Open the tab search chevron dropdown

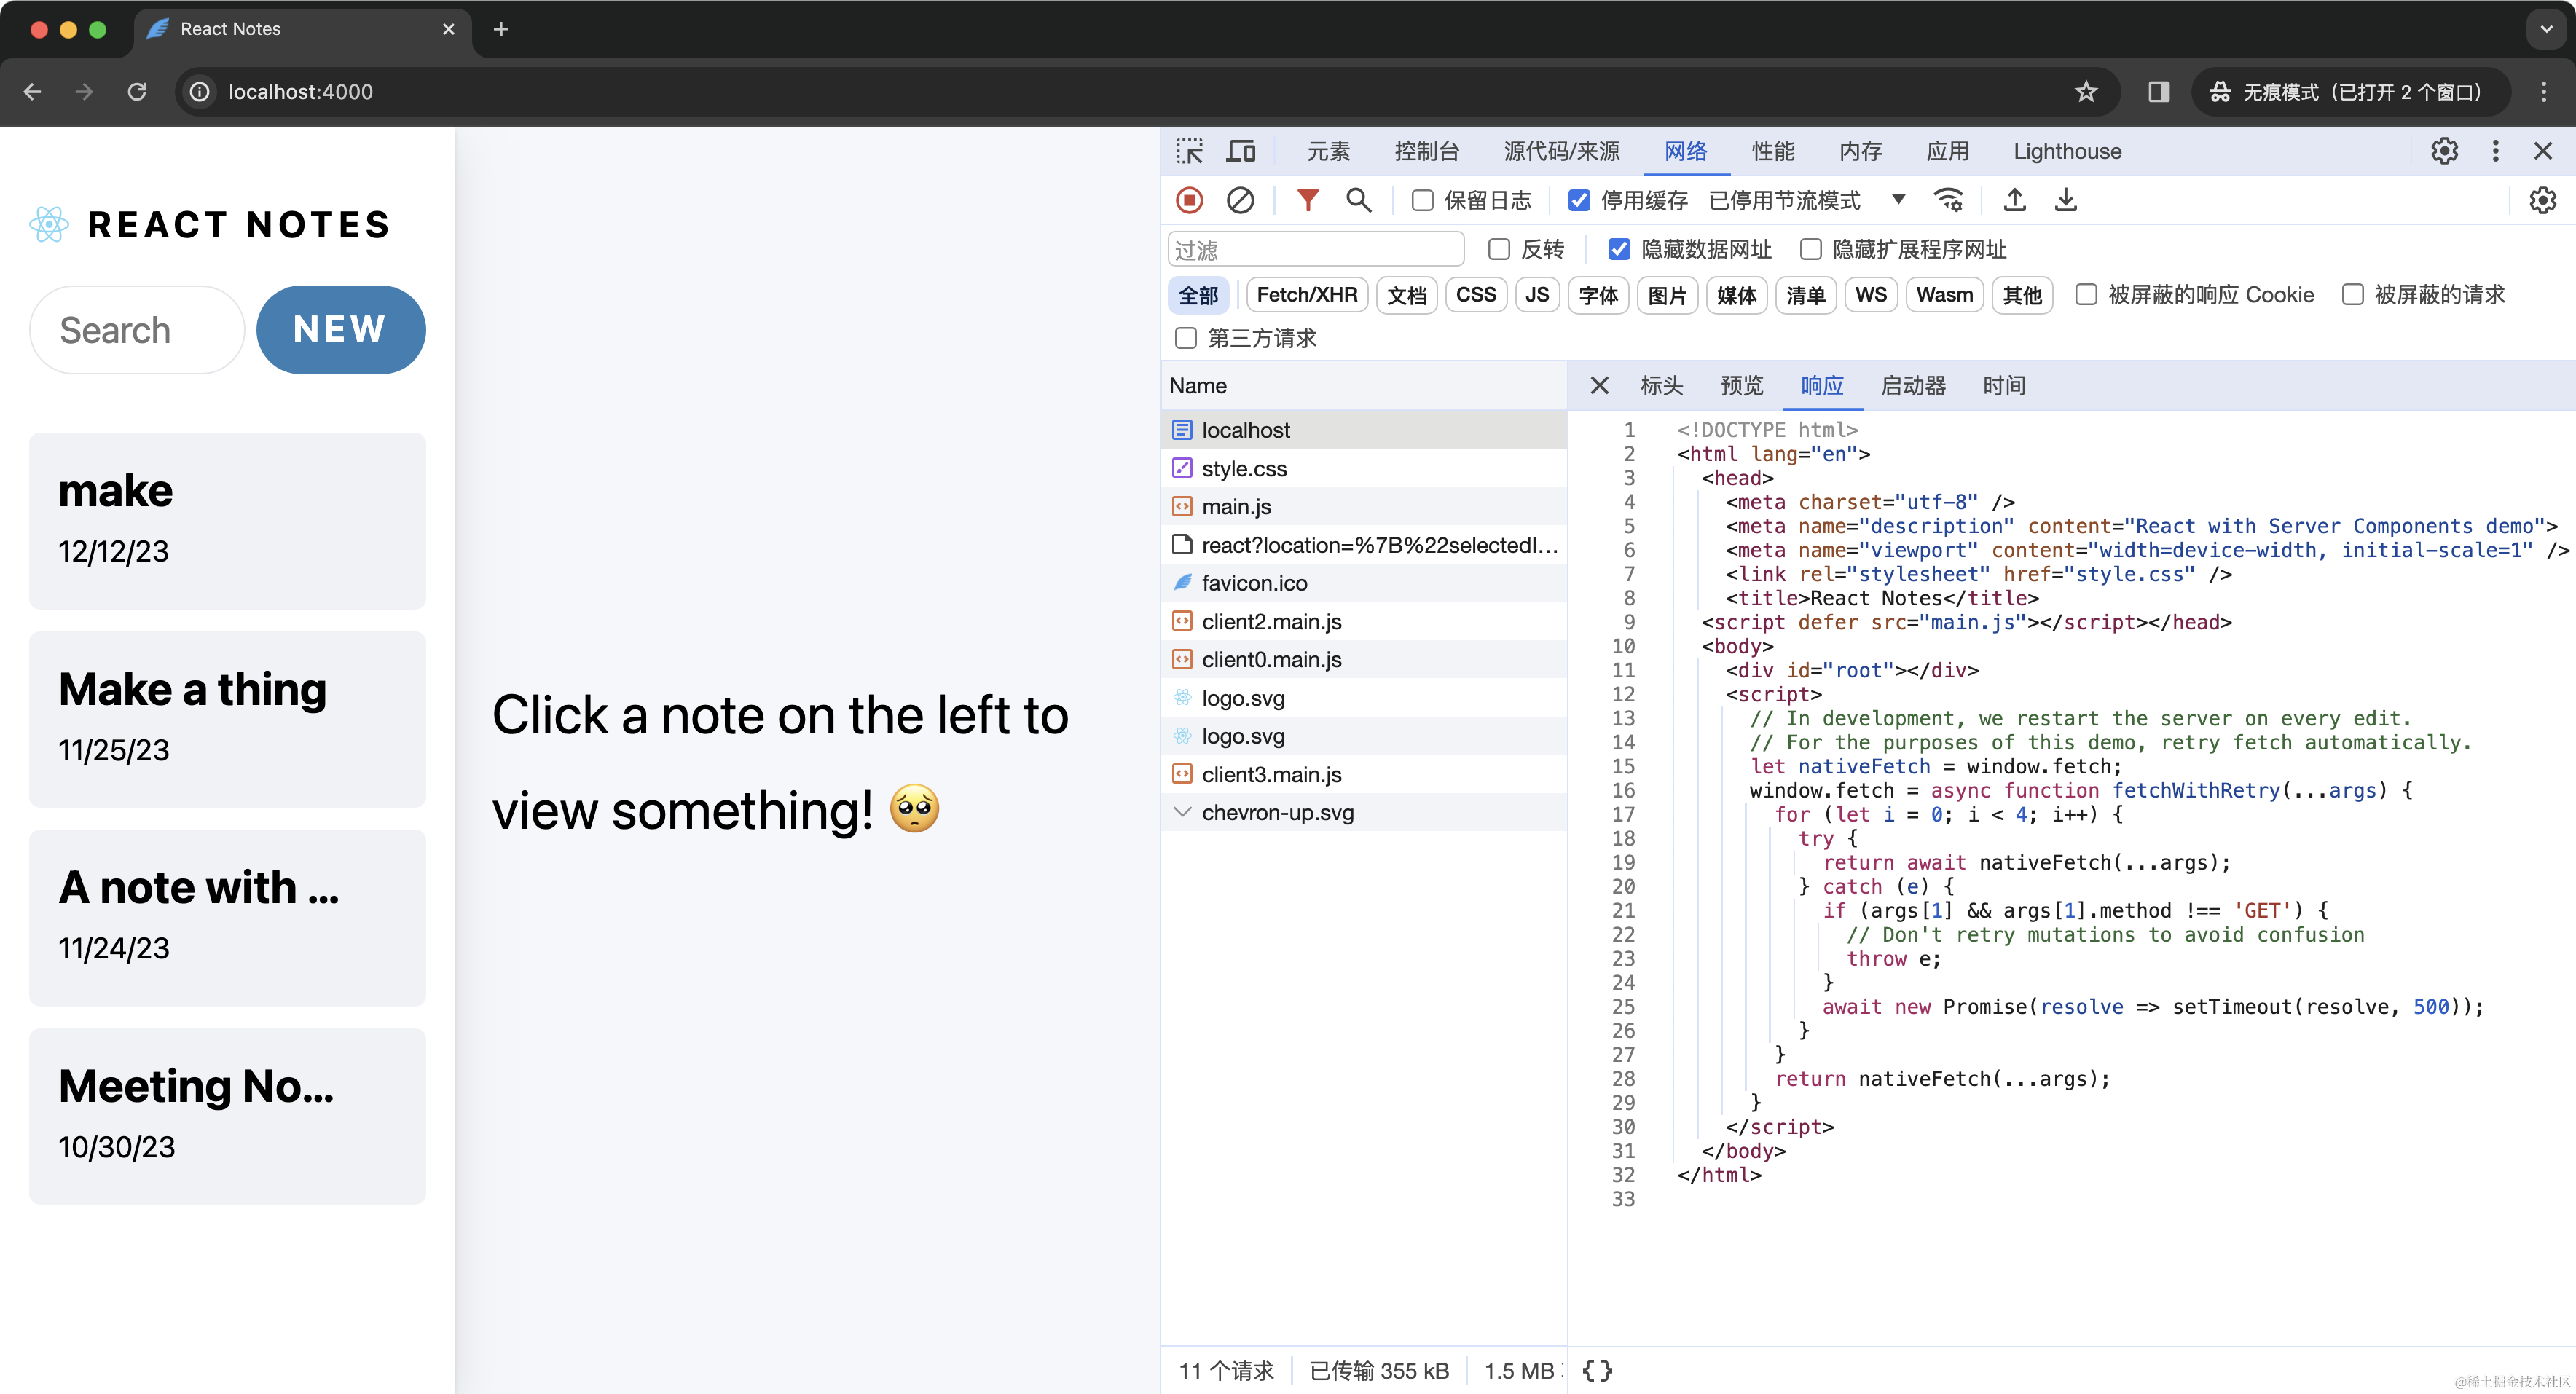[x=2546, y=29]
